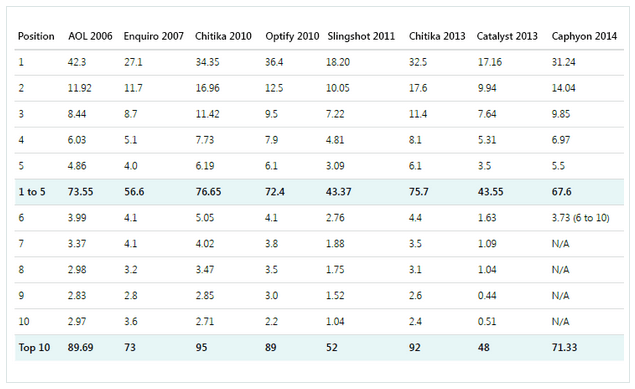Click the Chitika 2013 header
Image resolution: width=635 pixels, height=389 pixels.
[437, 36]
